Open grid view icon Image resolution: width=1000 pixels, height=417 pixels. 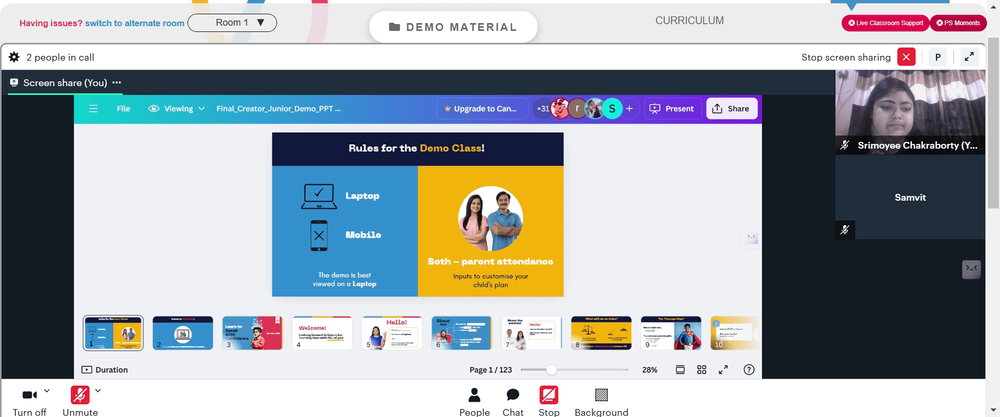point(702,370)
